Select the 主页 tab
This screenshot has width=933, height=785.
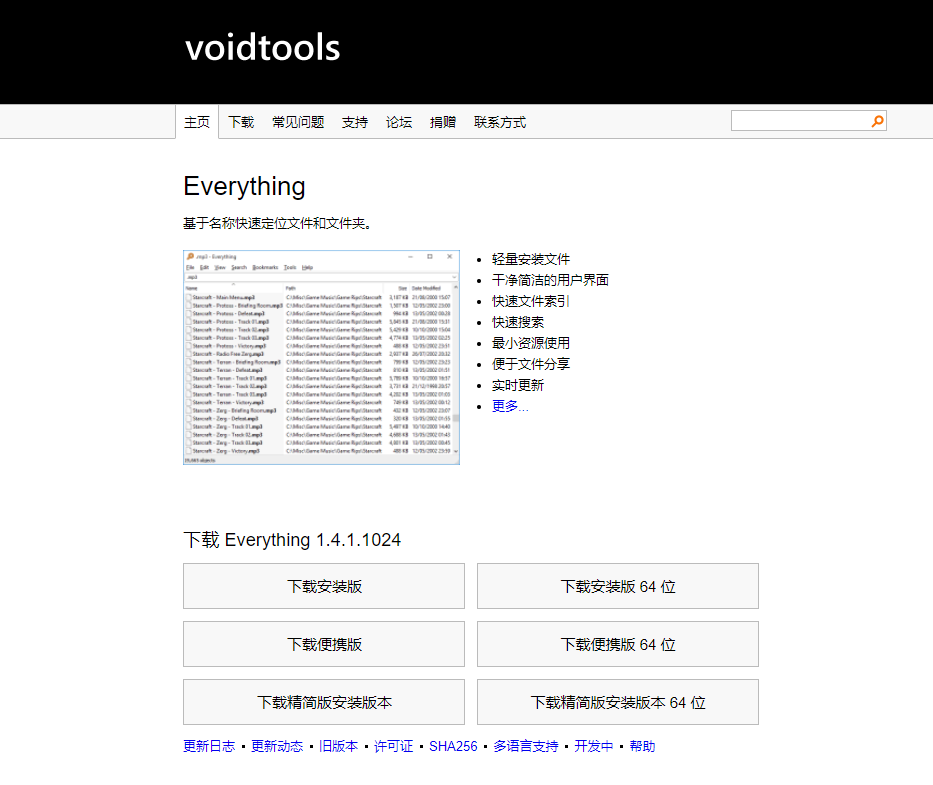pyautogui.click(x=197, y=122)
